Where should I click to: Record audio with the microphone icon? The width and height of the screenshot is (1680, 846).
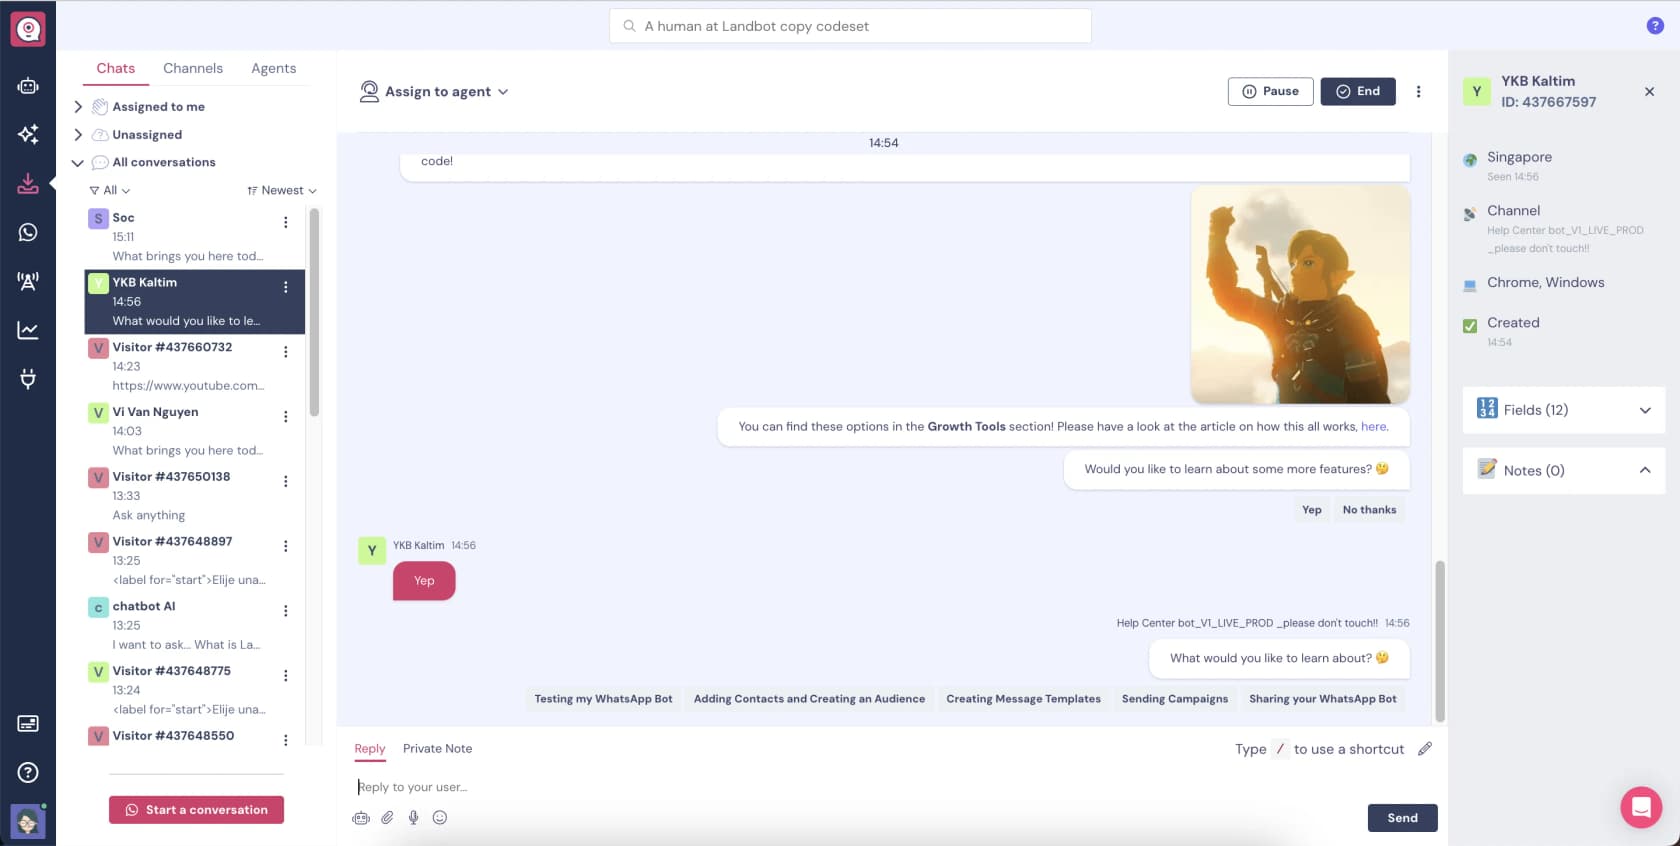(x=413, y=818)
